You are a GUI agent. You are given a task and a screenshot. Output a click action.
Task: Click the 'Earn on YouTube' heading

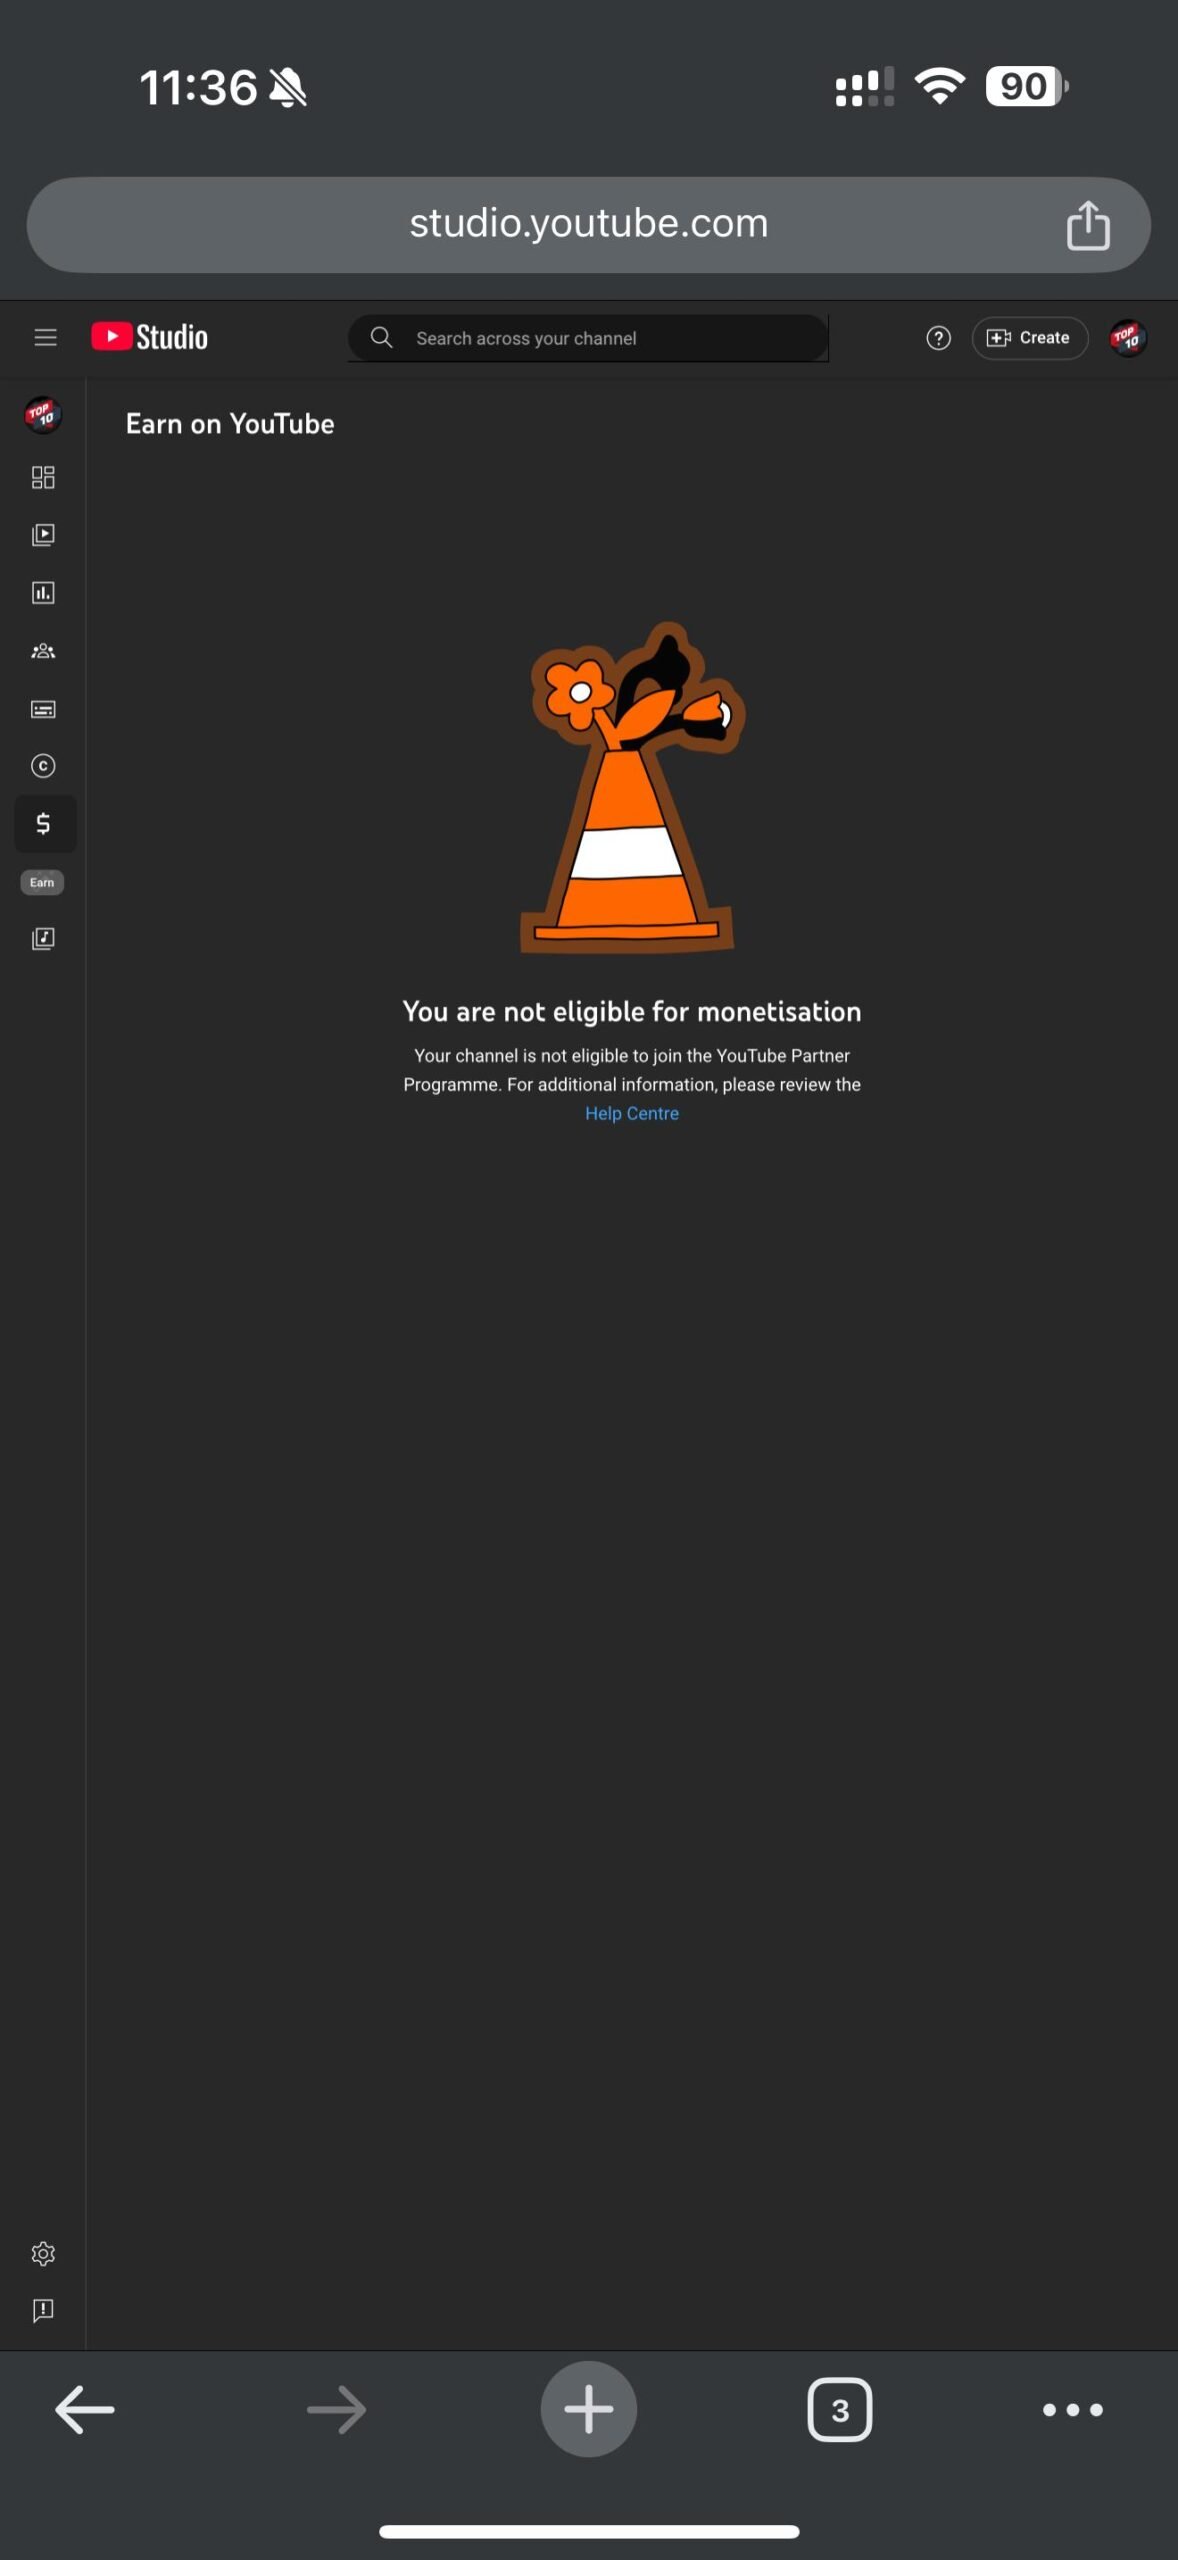(230, 424)
